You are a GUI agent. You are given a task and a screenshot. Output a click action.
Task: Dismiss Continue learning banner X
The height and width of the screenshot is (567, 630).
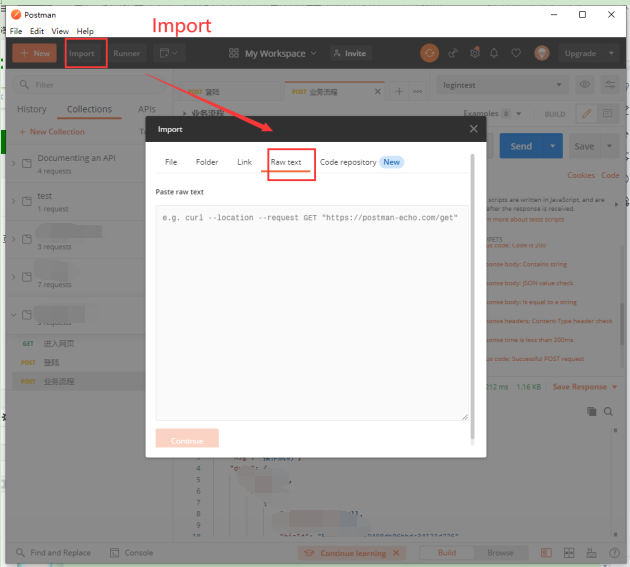(x=397, y=553)
